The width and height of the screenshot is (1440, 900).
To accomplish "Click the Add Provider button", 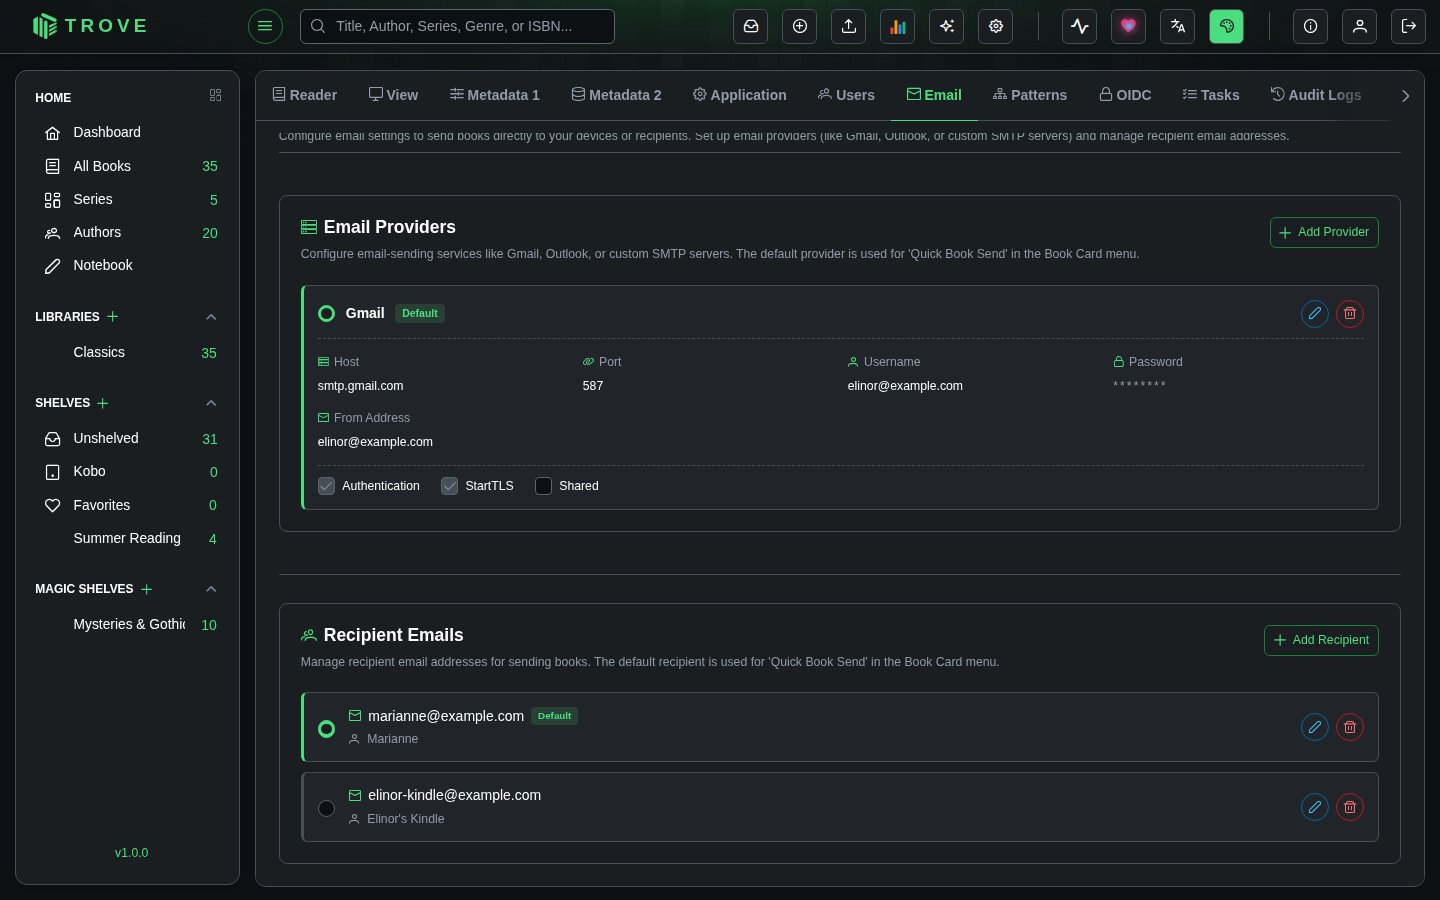I will 1324,232.
